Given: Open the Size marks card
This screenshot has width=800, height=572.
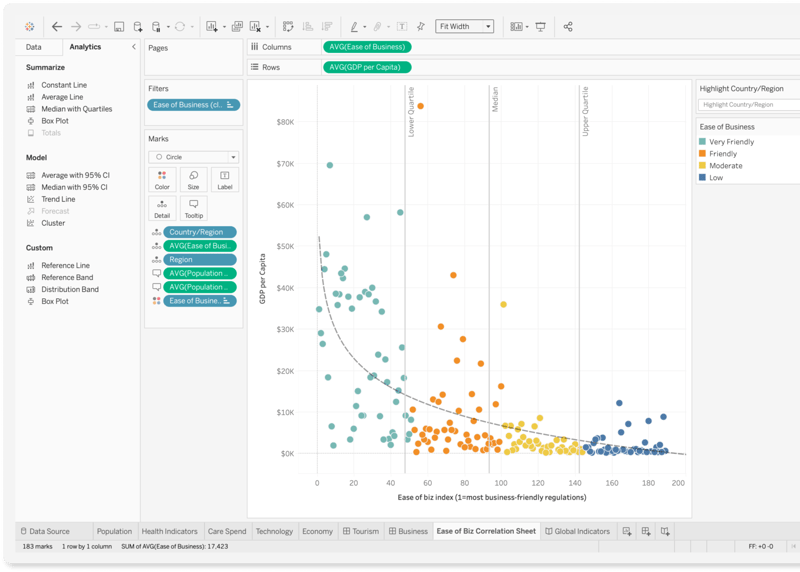Looking at the screenshot, I should [193, 180].
